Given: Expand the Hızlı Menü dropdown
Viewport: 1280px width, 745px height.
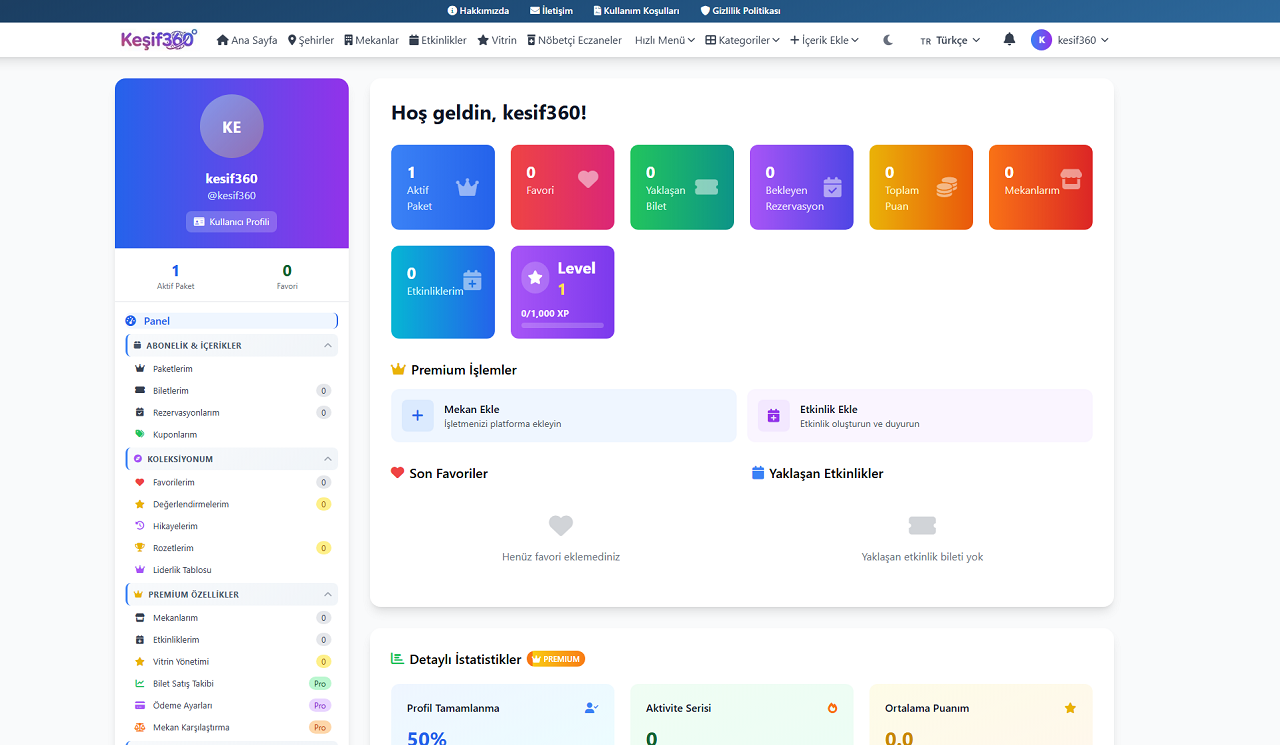Looking at the screenshot, I should pos(665,40).
